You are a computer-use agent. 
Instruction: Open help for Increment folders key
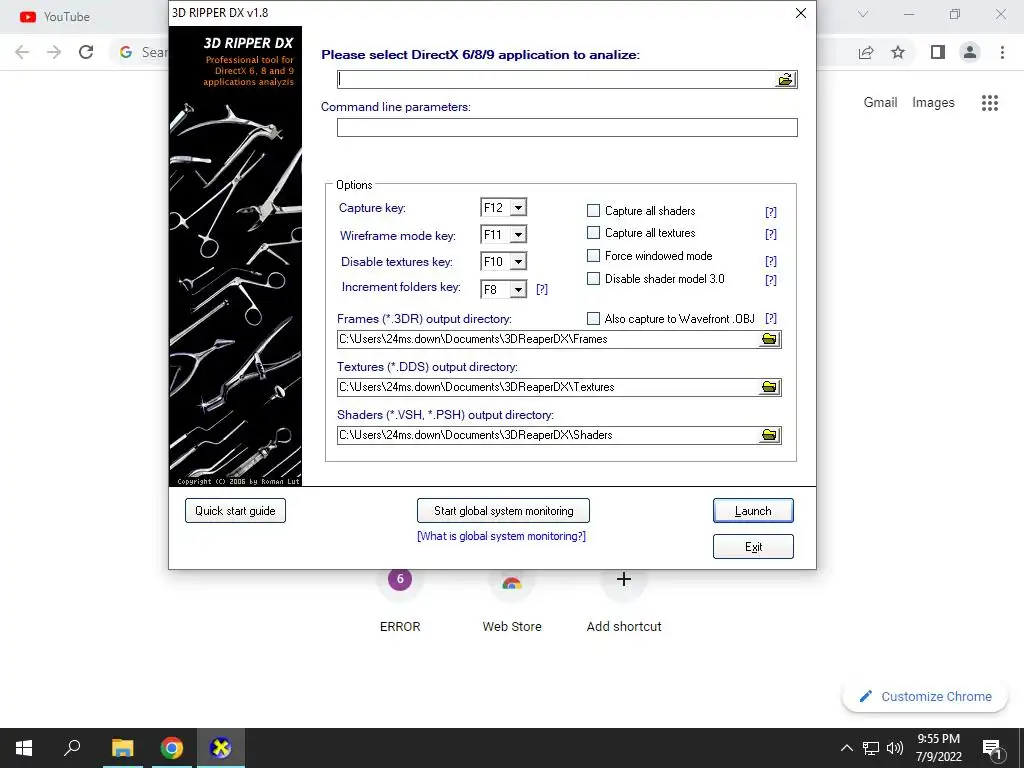click(x=541, y=289)
